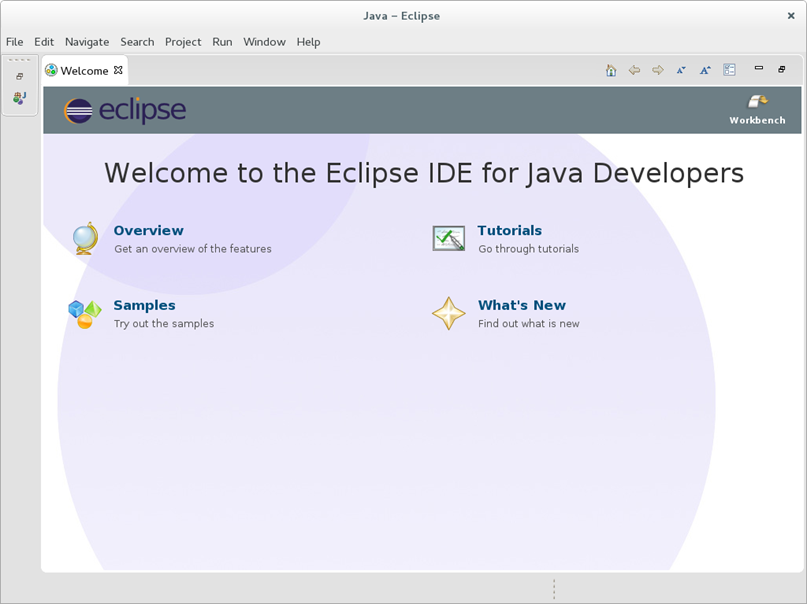807x604 pixels.
Task: Open the Tutorials link
Action: (510, 230)
